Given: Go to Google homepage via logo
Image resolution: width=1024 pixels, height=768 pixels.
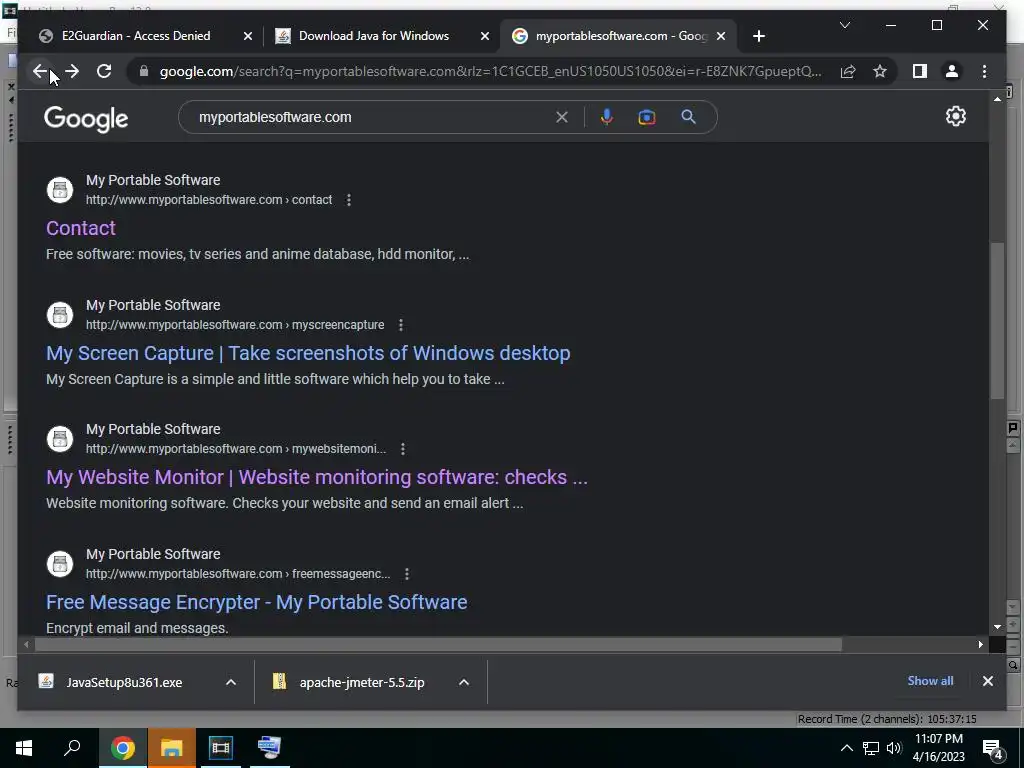Looking at the screenshot, I should point(86,119).
